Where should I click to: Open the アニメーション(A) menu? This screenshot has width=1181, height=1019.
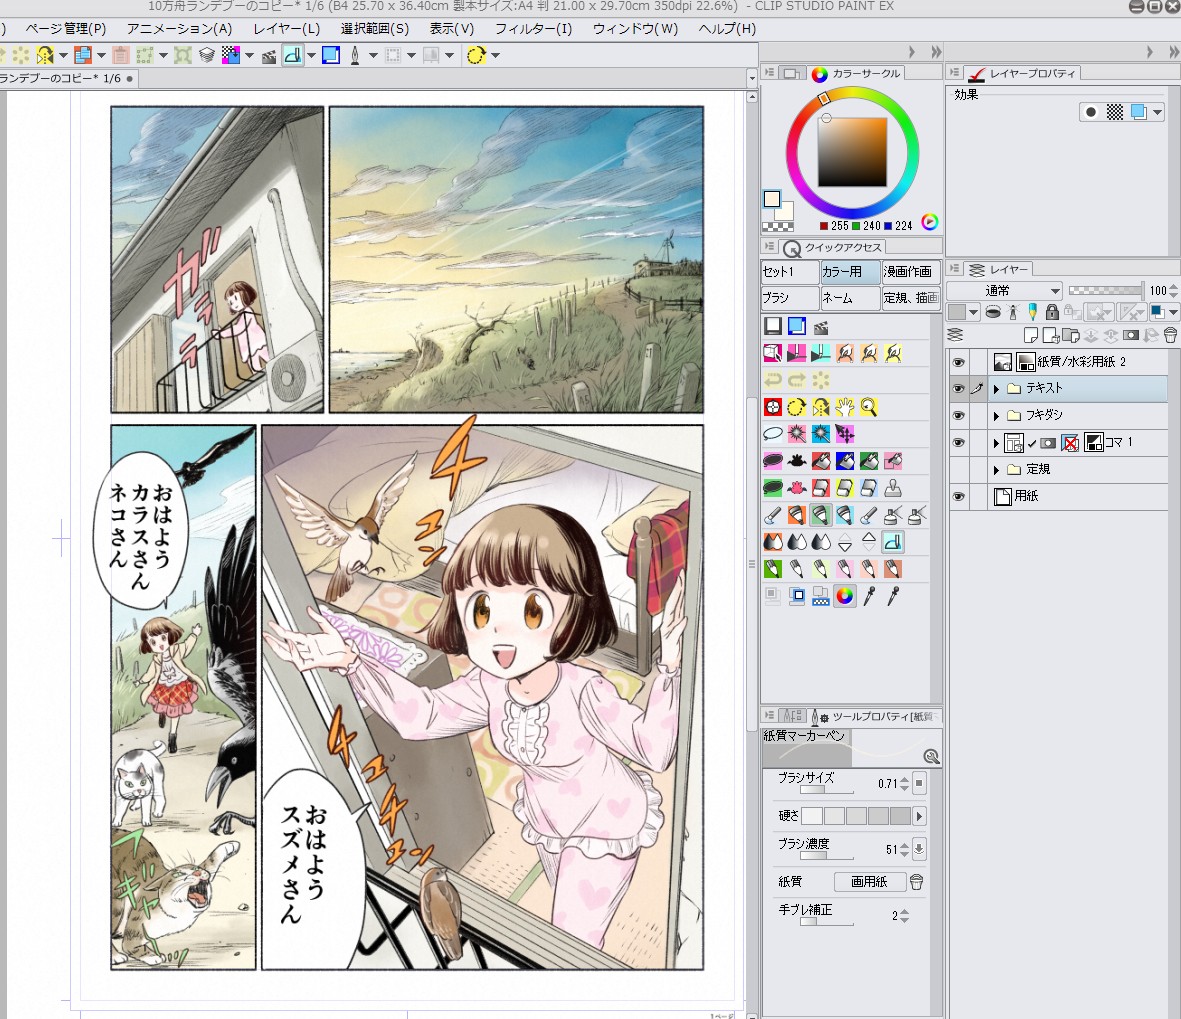pos(179,29)
